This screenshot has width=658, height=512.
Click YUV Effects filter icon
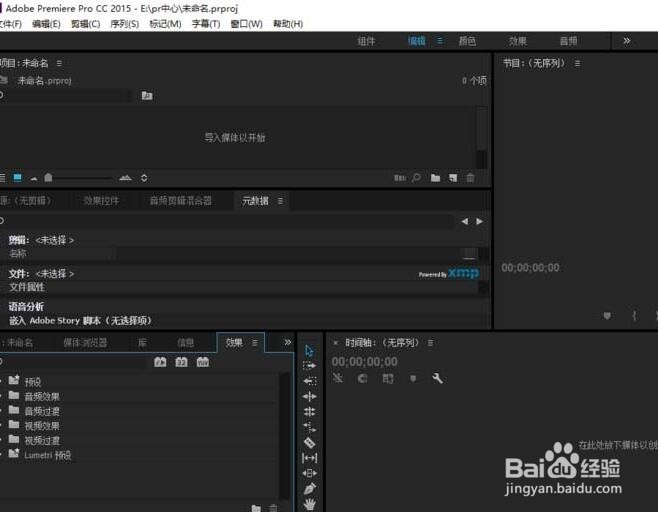tap(203, 362)
